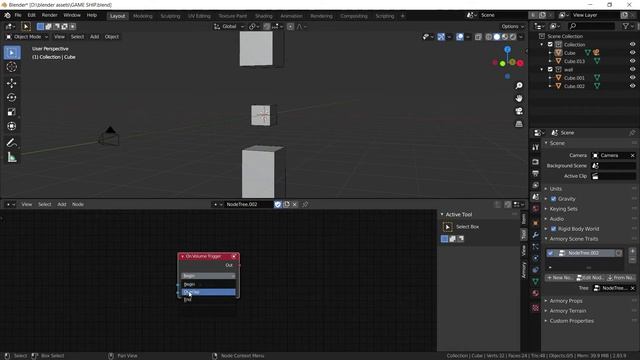The height and width of the screenshot is (360, 640).
Task: Switch perspective/orthographic grid icon
Action: (x=519, y=124)
